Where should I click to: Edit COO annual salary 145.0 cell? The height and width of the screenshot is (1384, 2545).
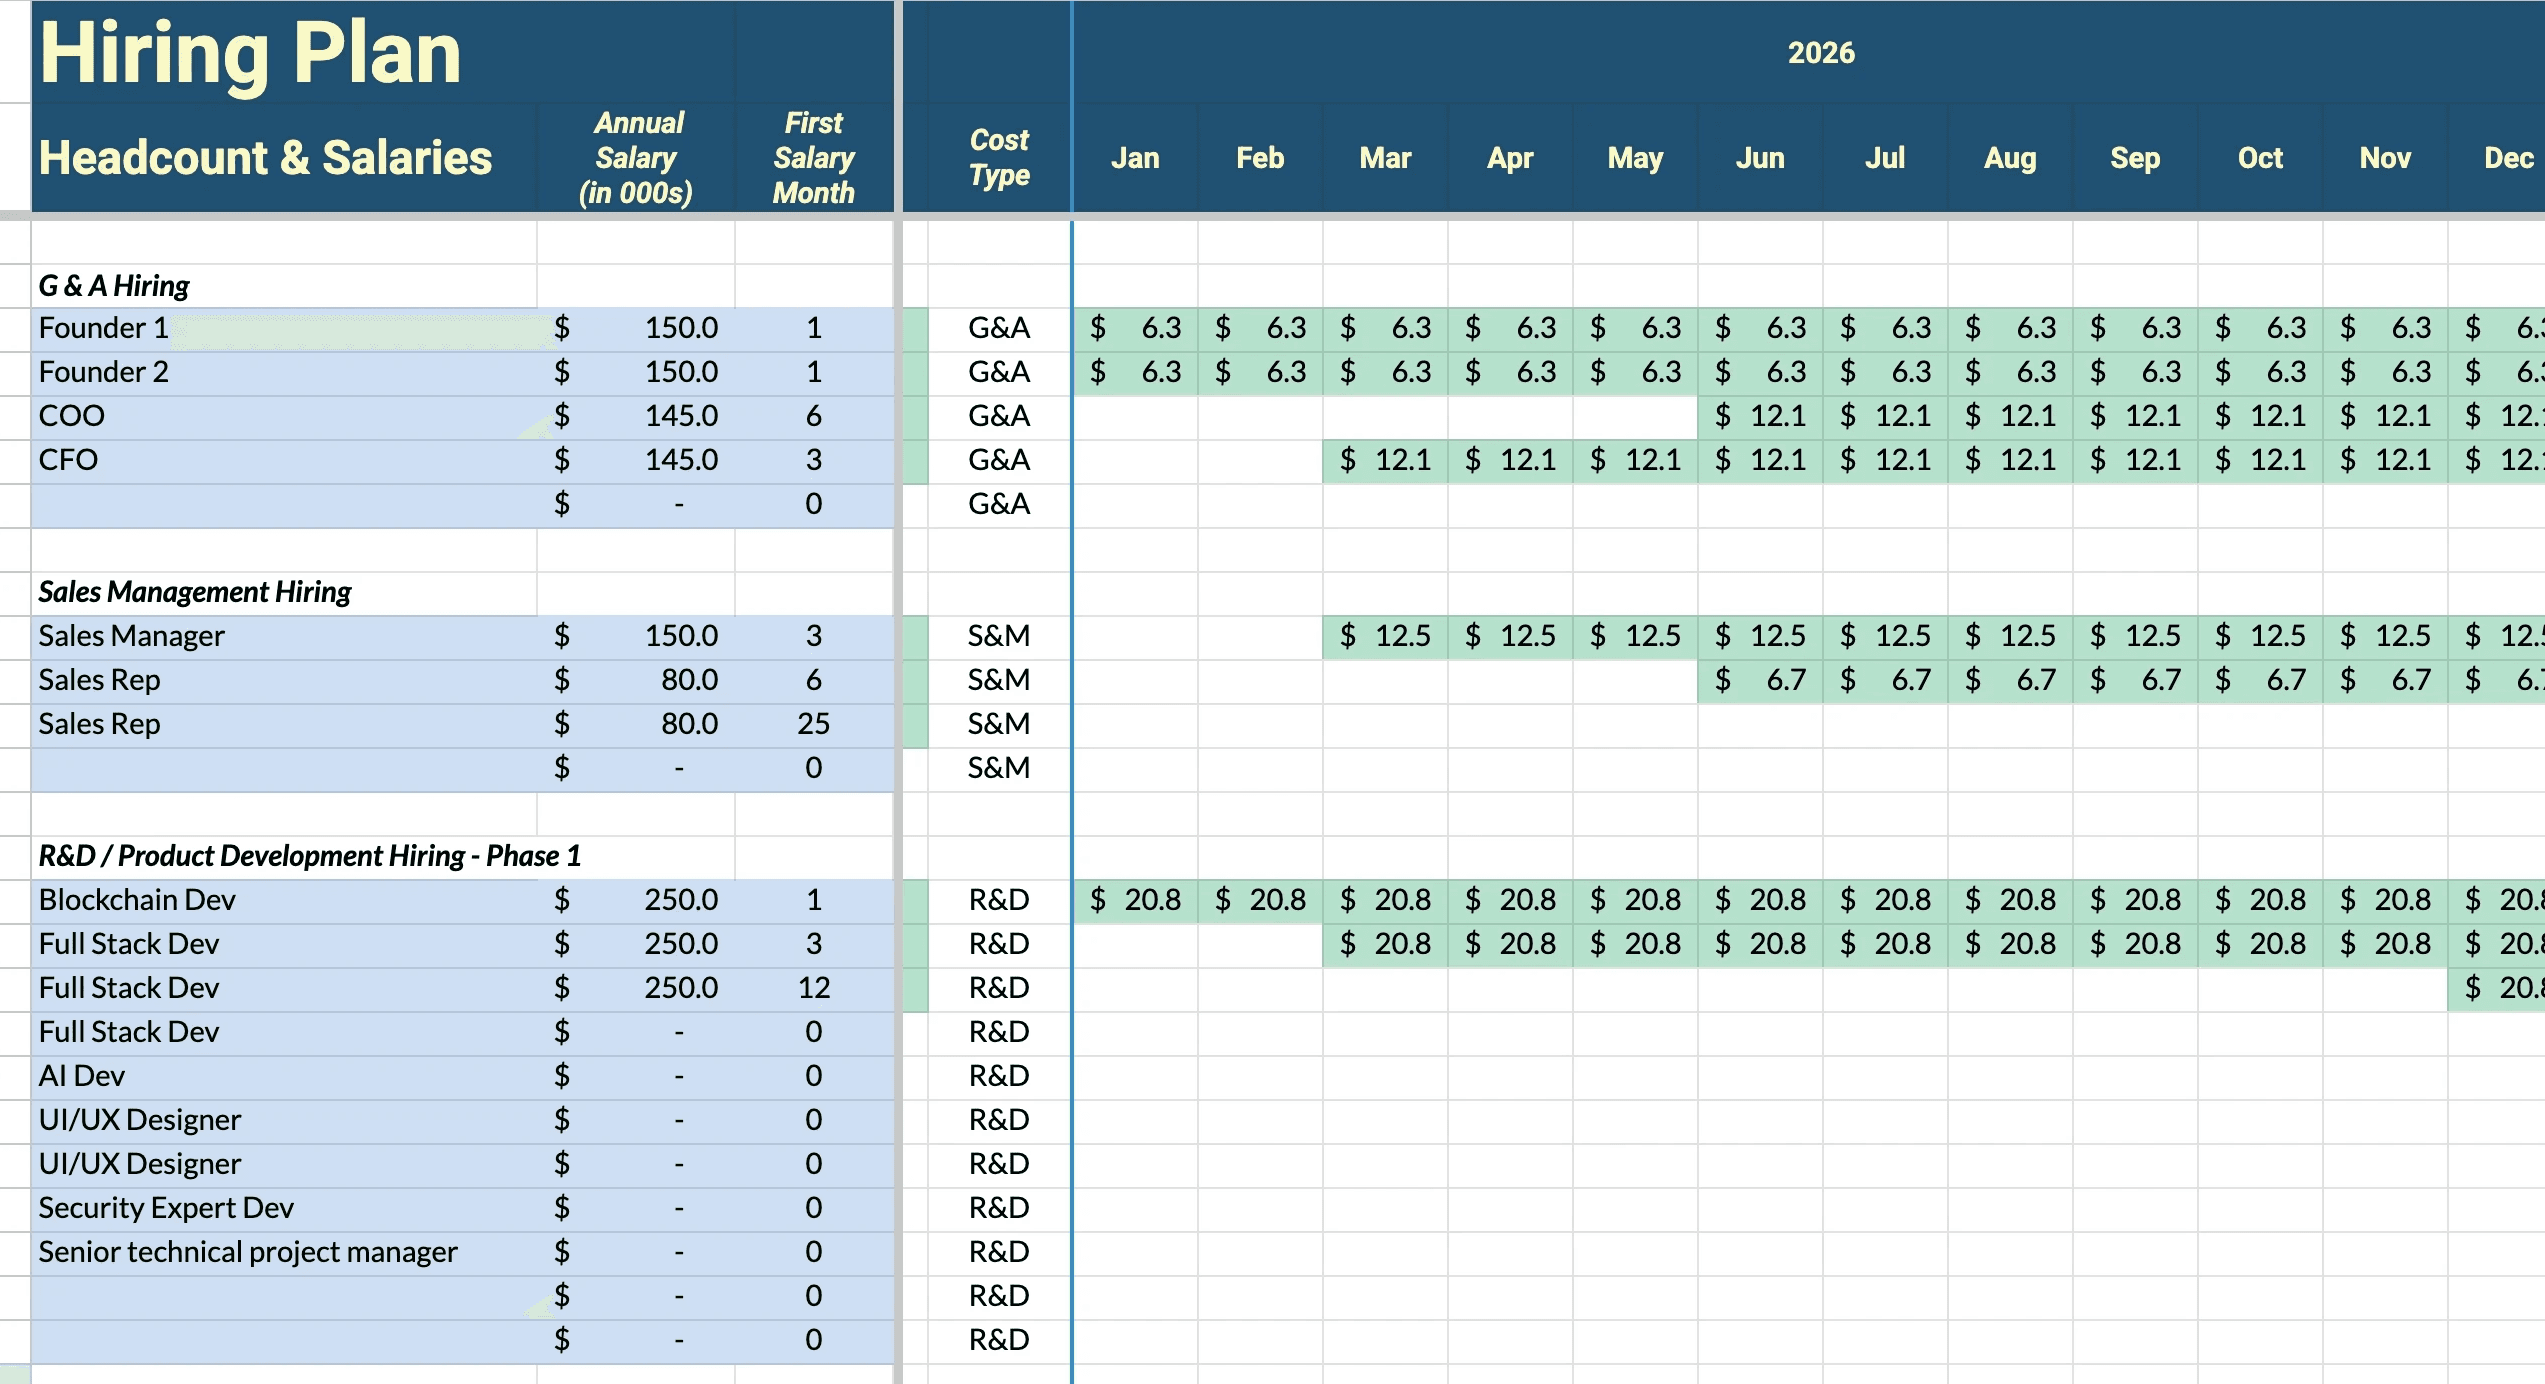click(x=680, y=416)
